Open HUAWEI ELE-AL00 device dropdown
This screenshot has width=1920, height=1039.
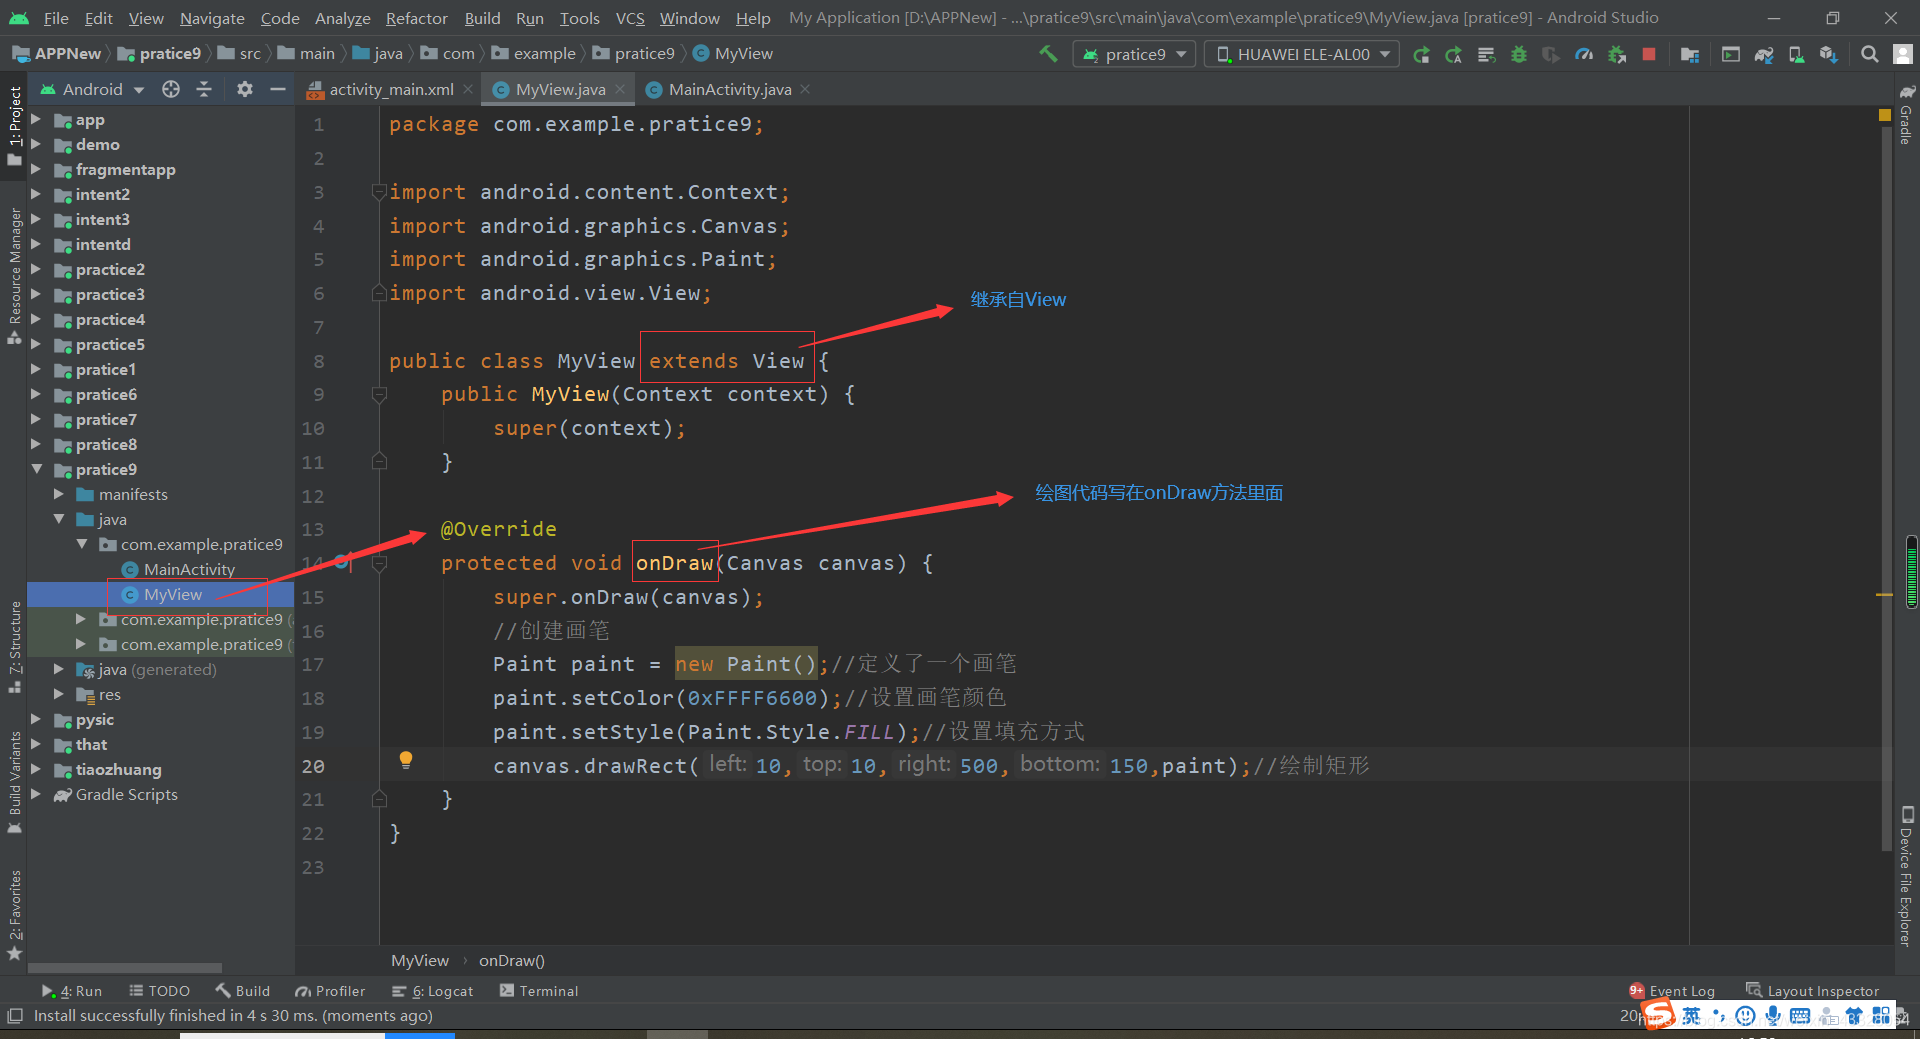1303,54
